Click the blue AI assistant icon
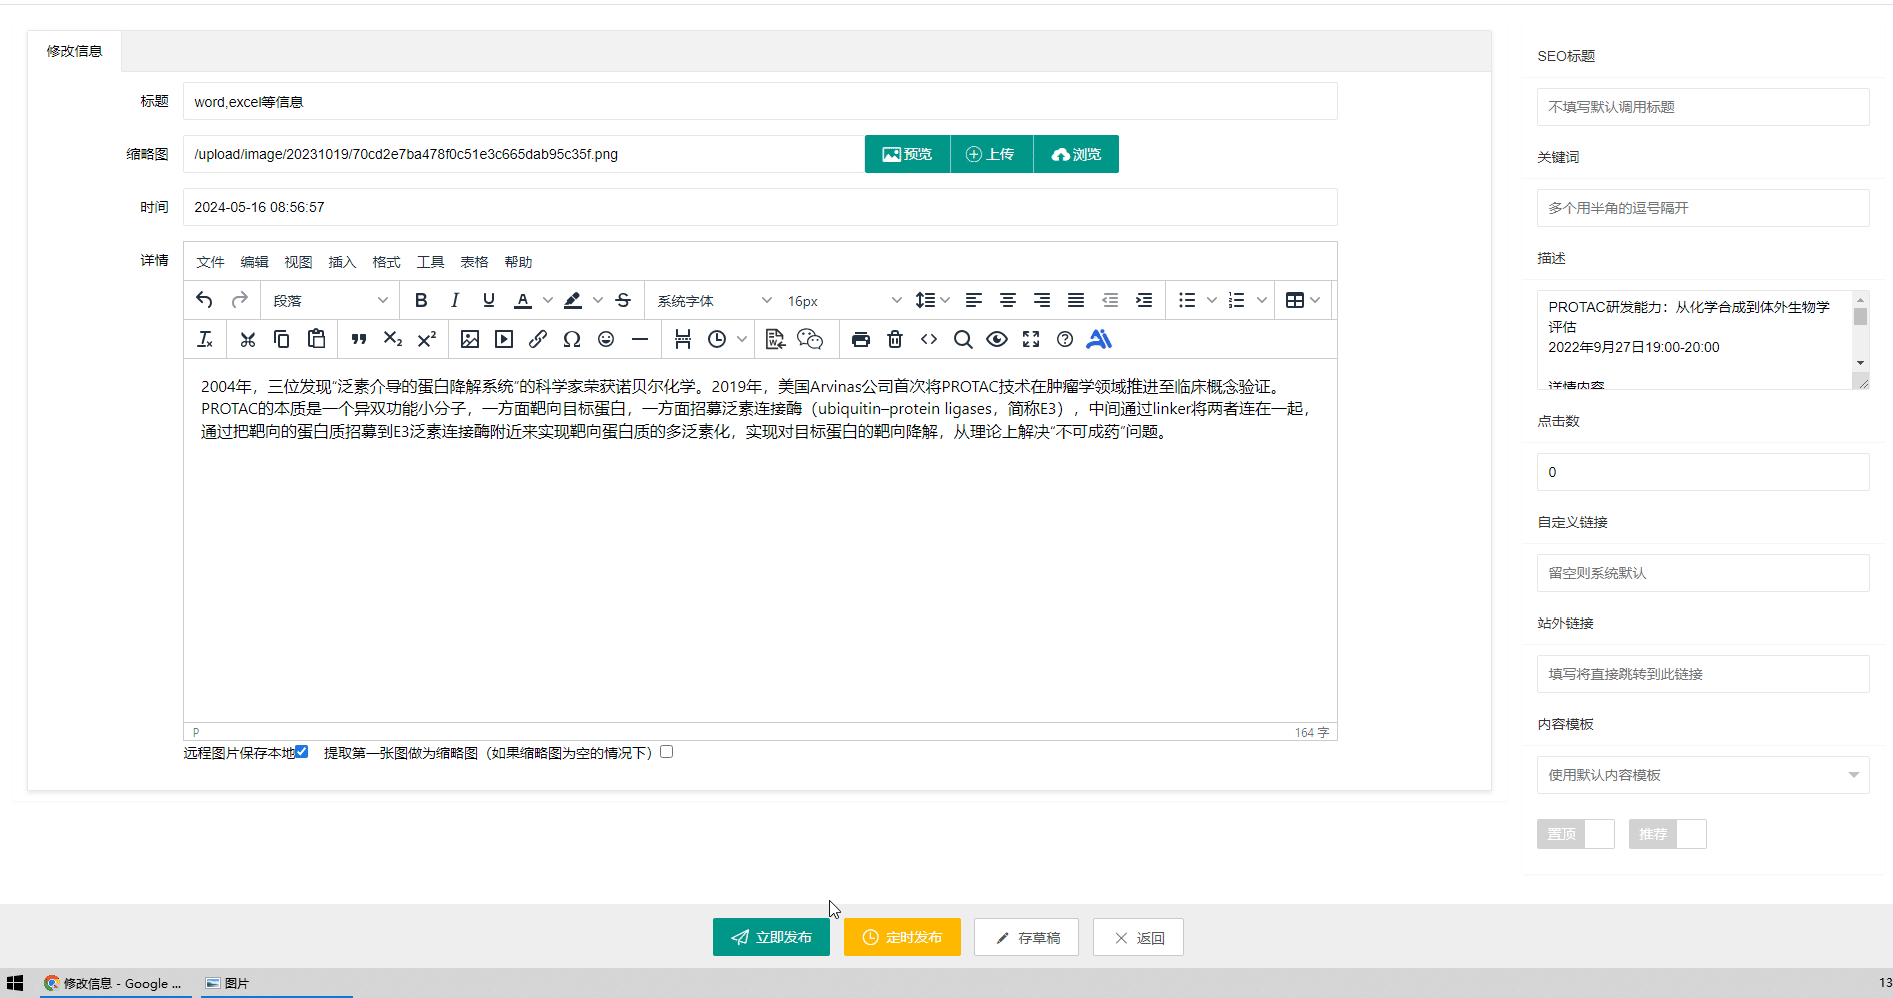The height and width of the screenshot is (998, 1893). pyautogui.click(x=1099, y=339)
